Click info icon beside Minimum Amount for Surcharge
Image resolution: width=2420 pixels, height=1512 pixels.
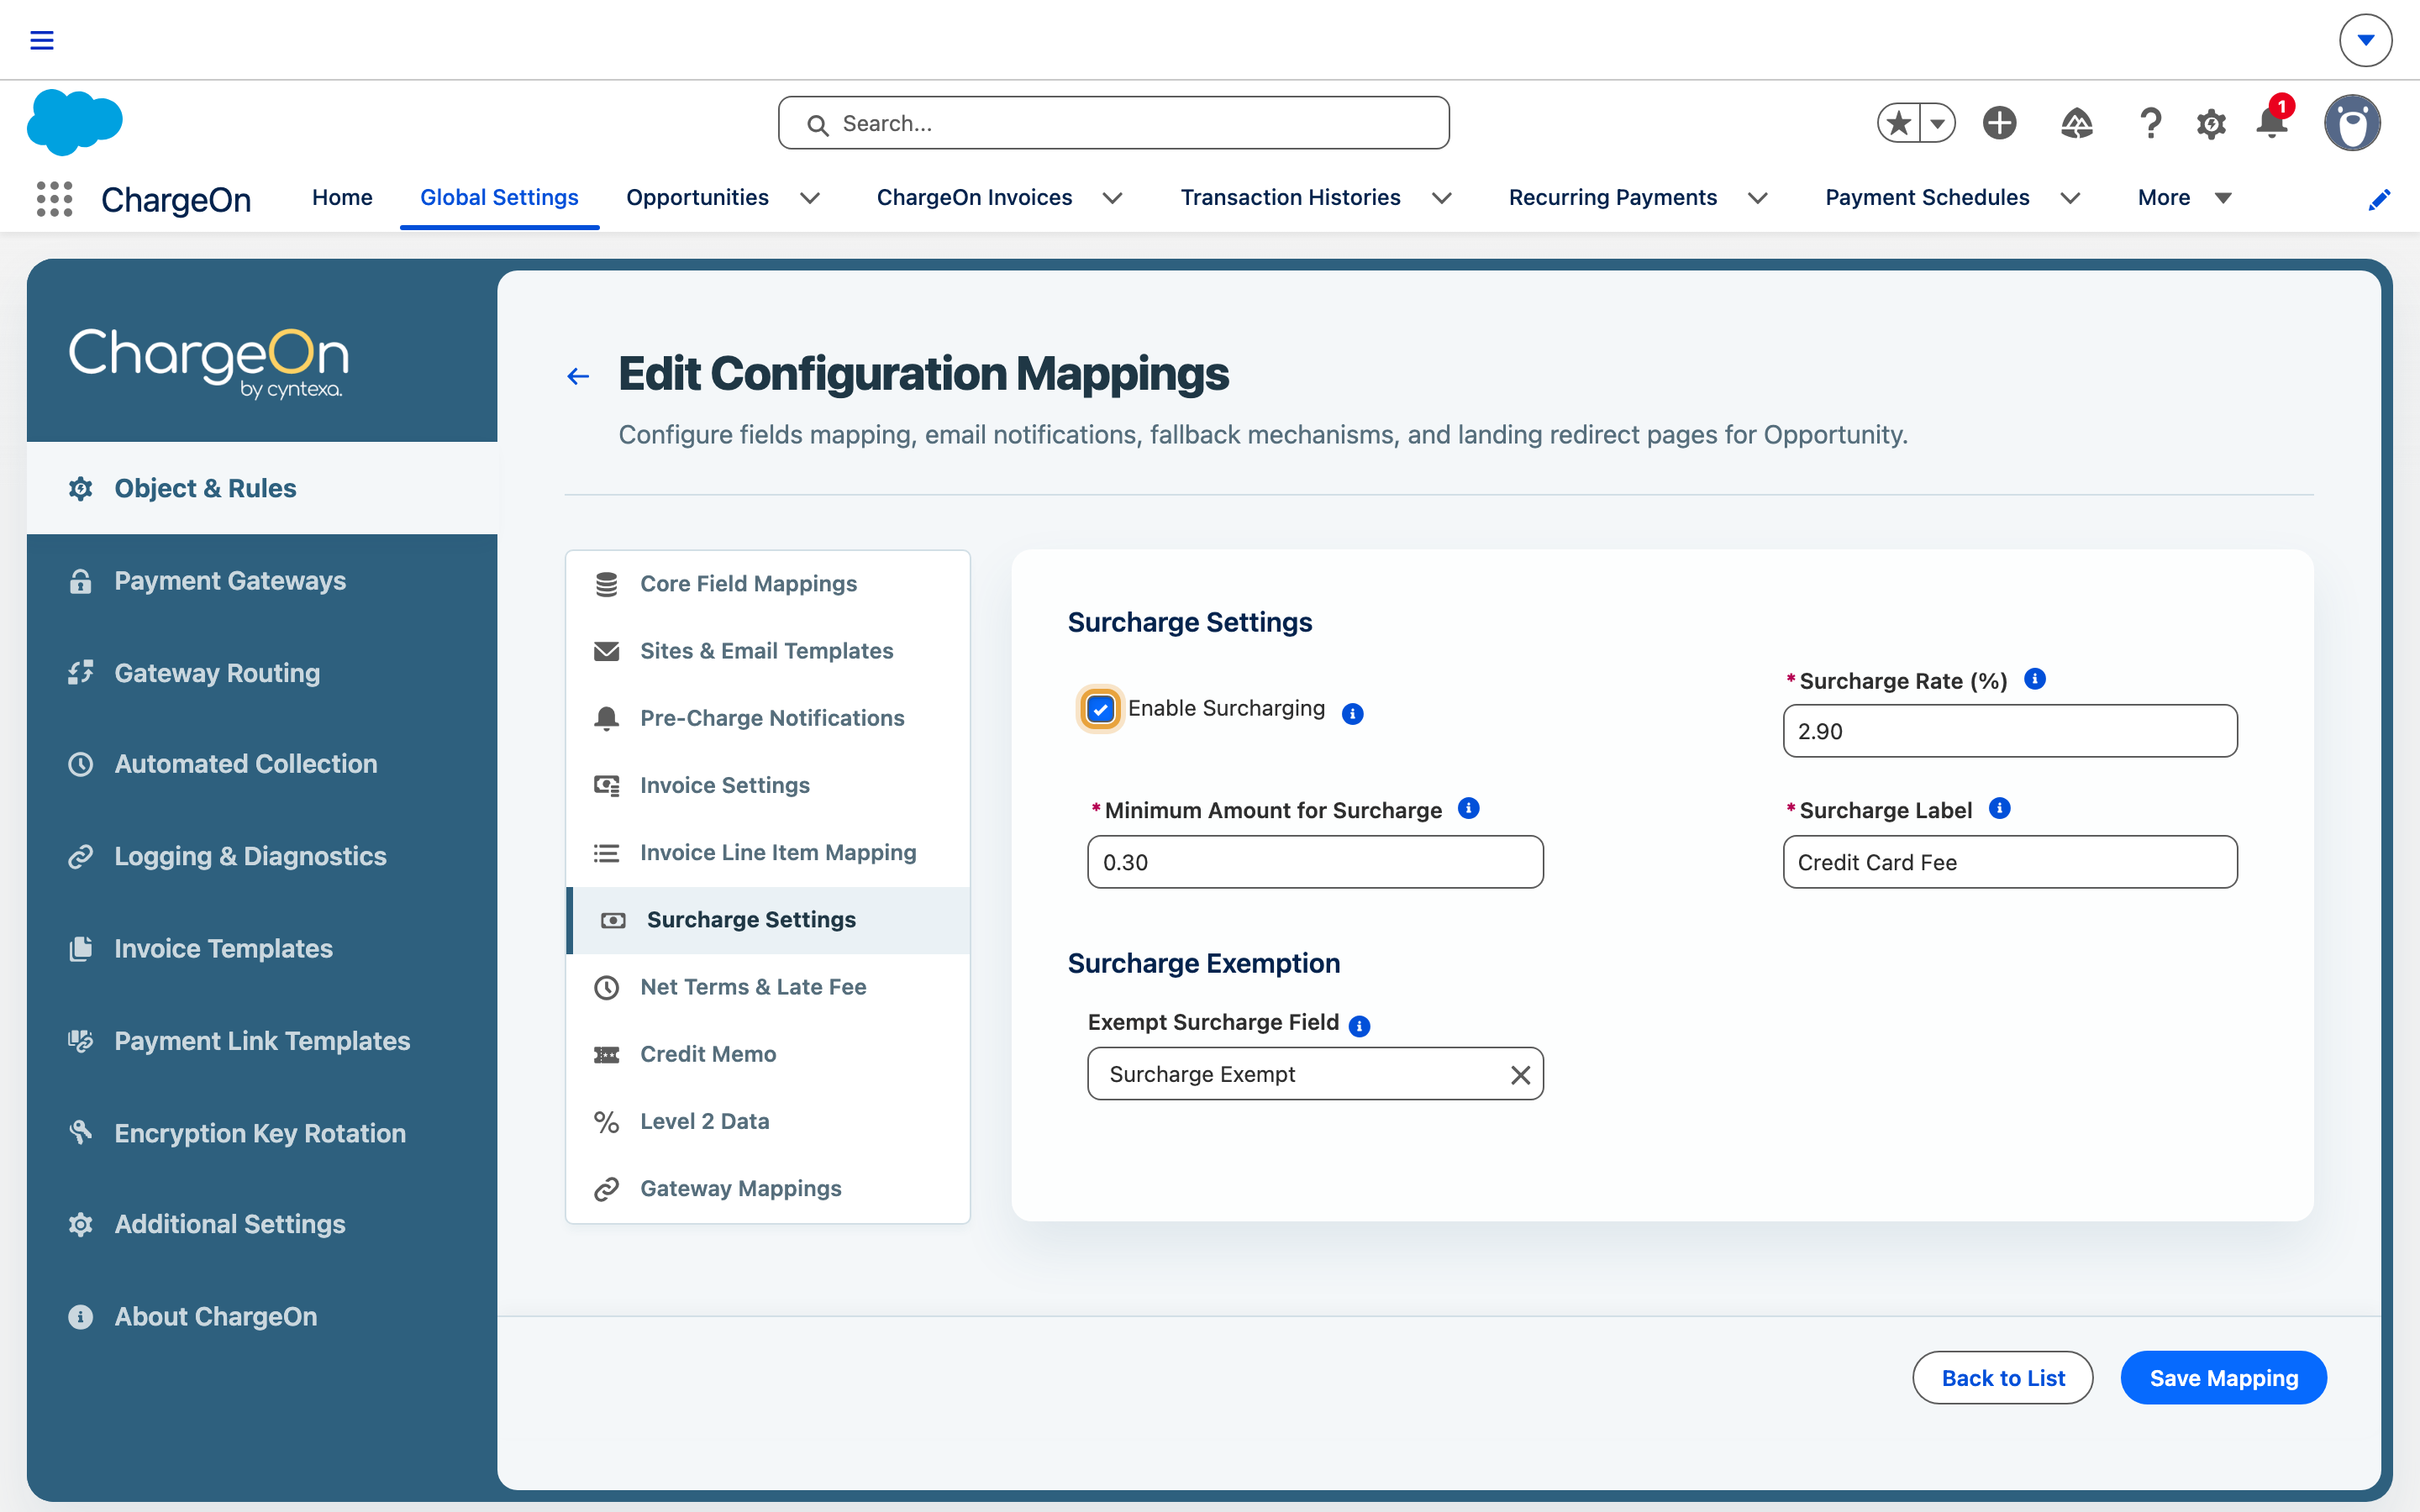(x=1469, y=808)
